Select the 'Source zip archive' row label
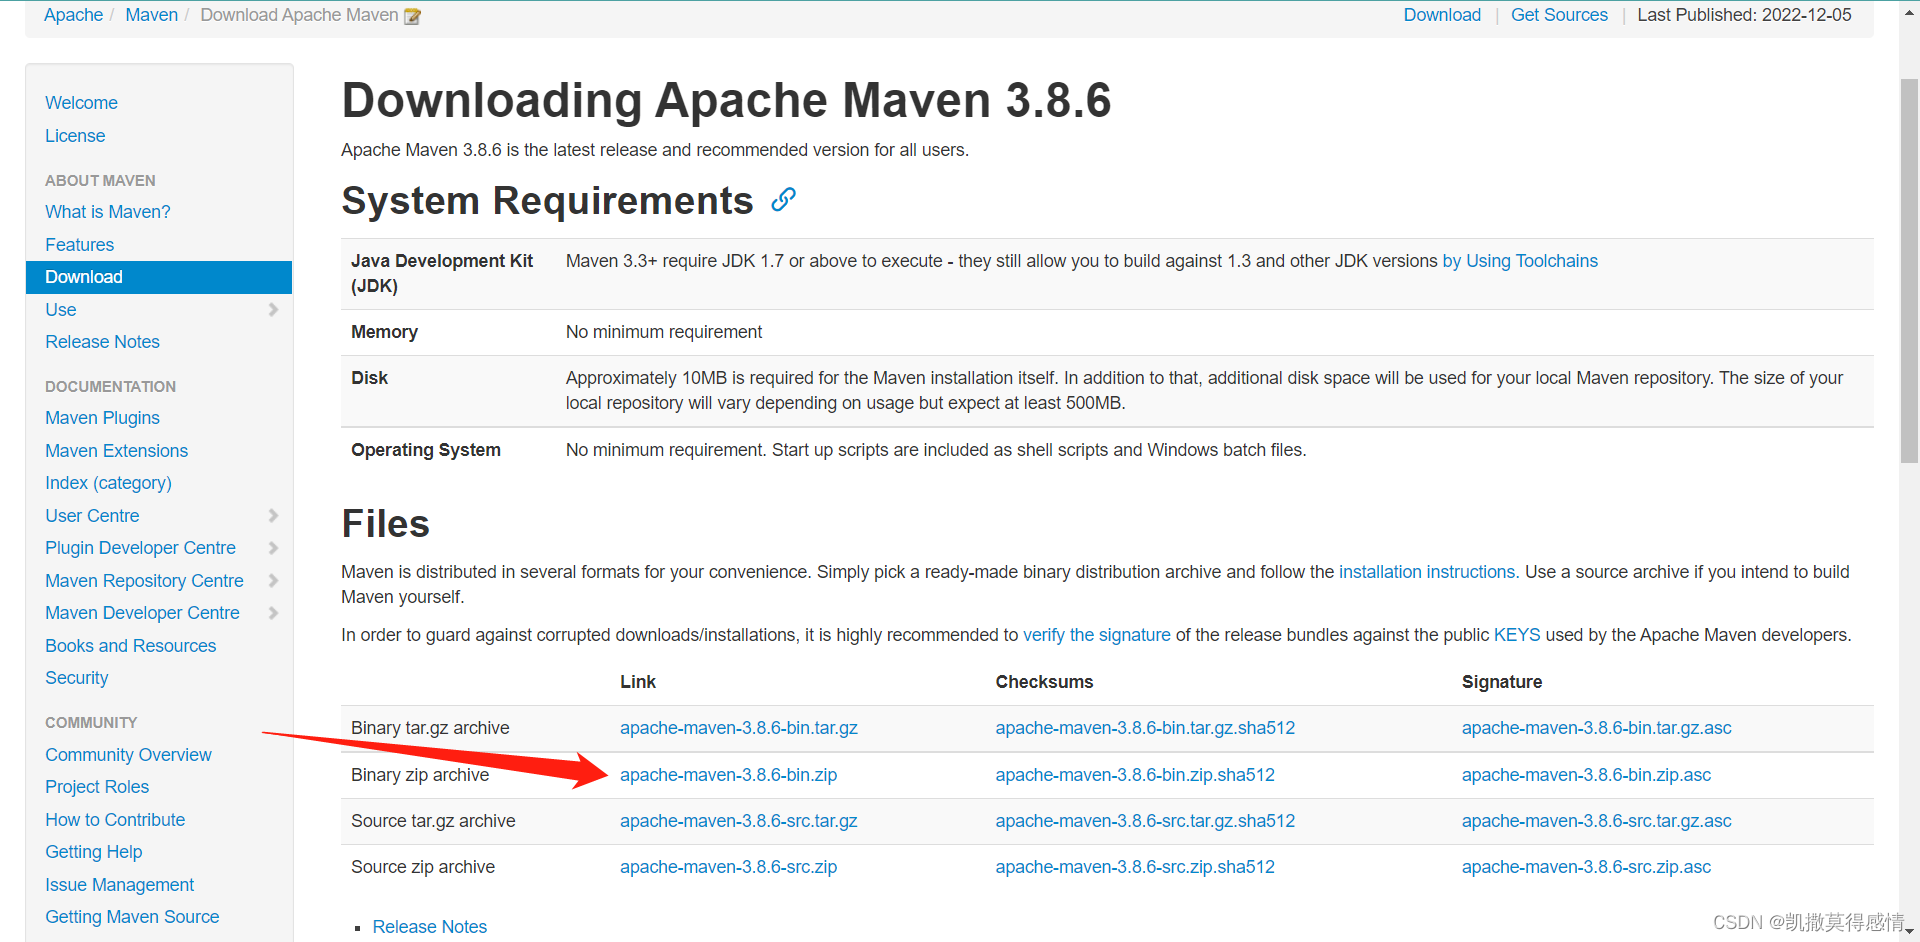Viewport: 1920px width, 942px height. tap(423, 867)
